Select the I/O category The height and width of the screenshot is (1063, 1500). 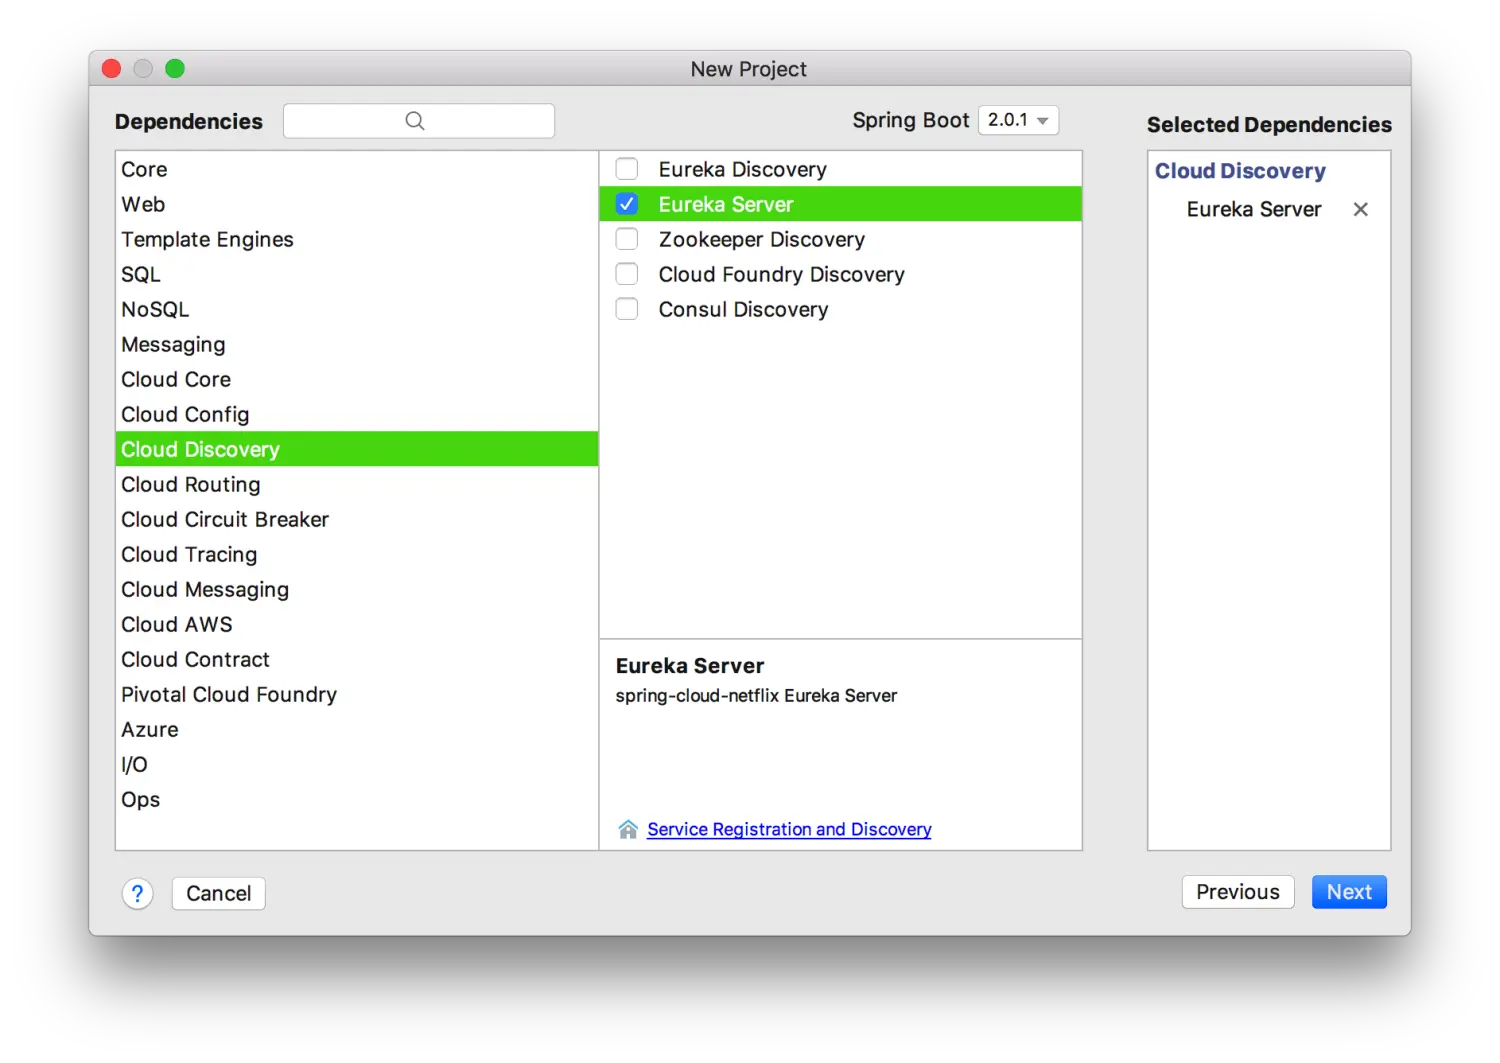point(357,764)
